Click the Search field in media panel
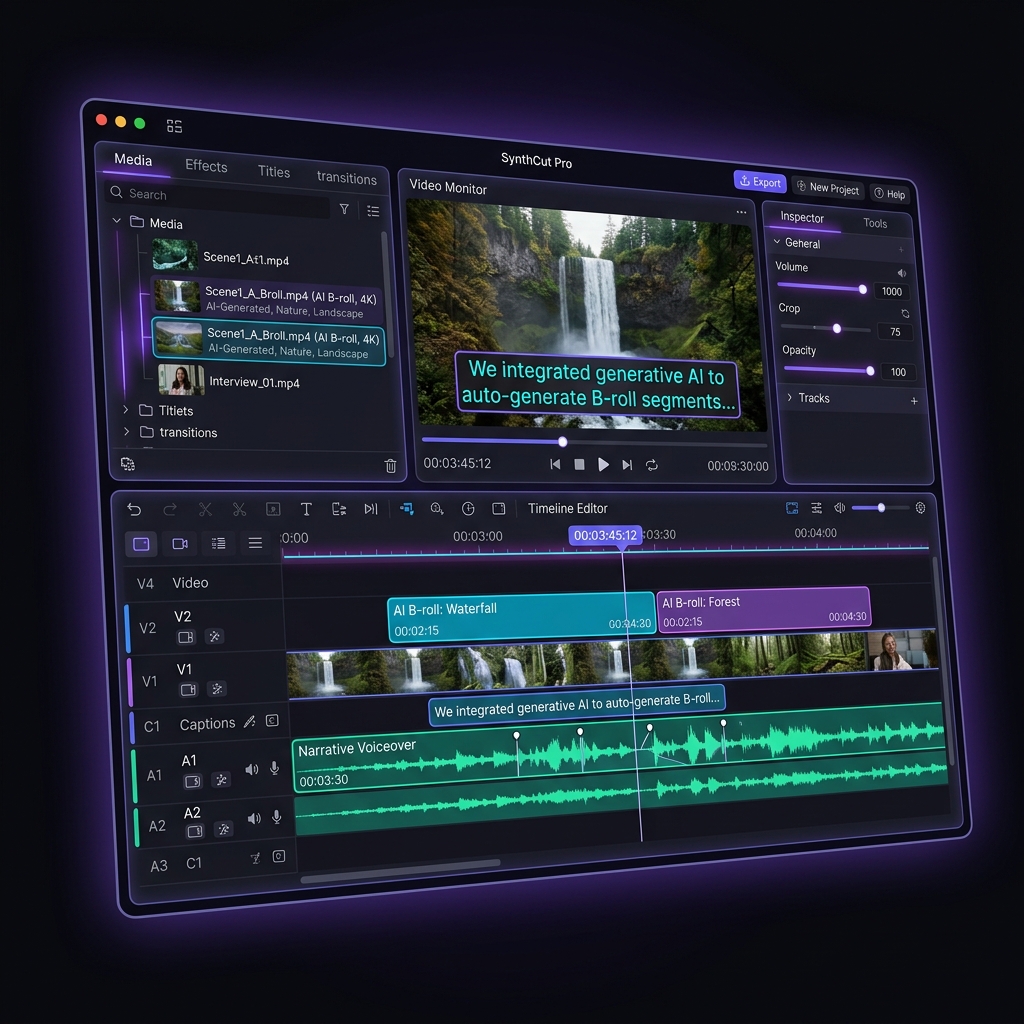Screen dimensions: 1024x1024 point(217,199)
